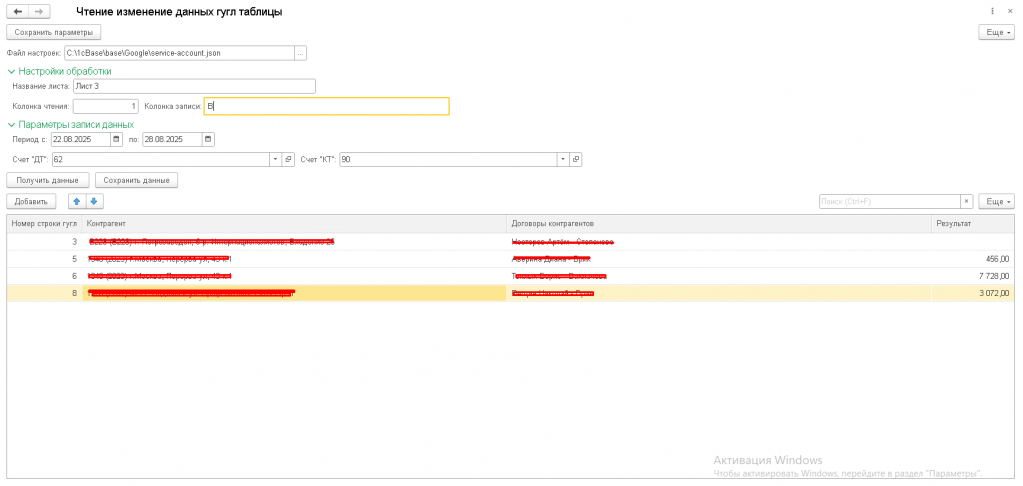Click the open icon next to Счет "КТ"

click(576, 159)
